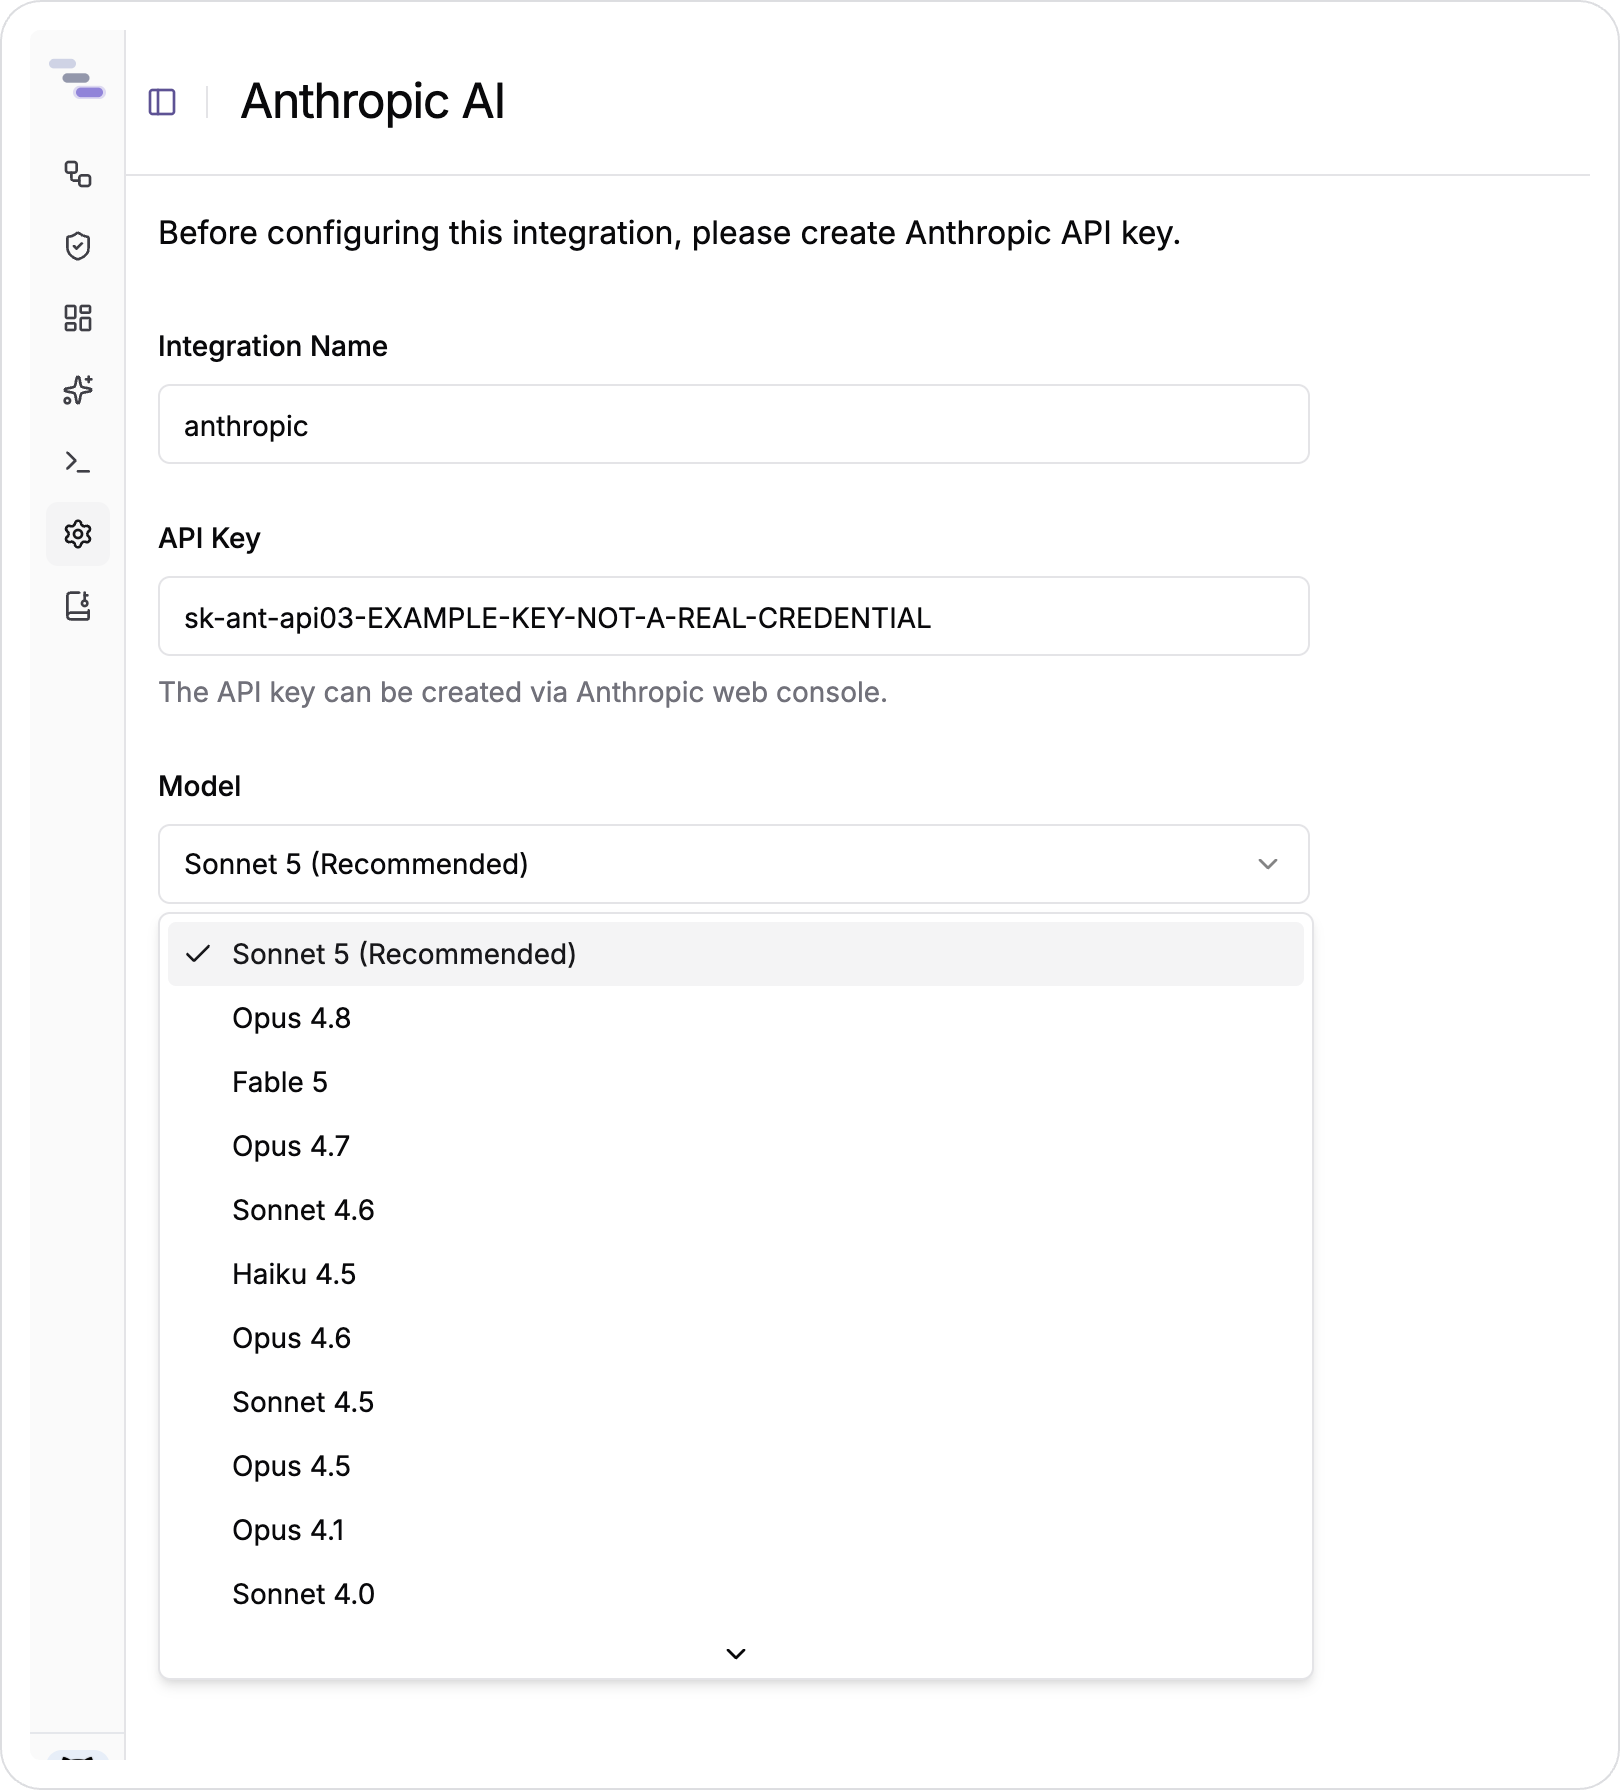This screenshot has width=1620, height=1790.
Task: Open the workflows icon in sidebar
Action: (x=78, y=174)
